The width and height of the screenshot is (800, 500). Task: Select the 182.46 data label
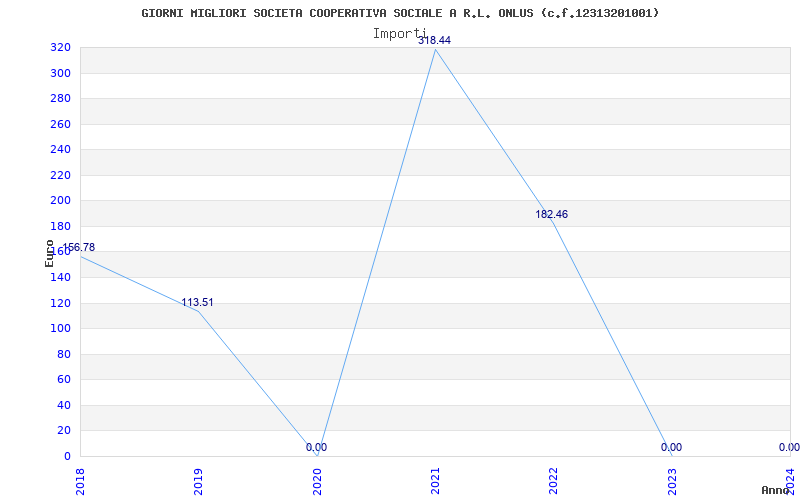[552, 214]
